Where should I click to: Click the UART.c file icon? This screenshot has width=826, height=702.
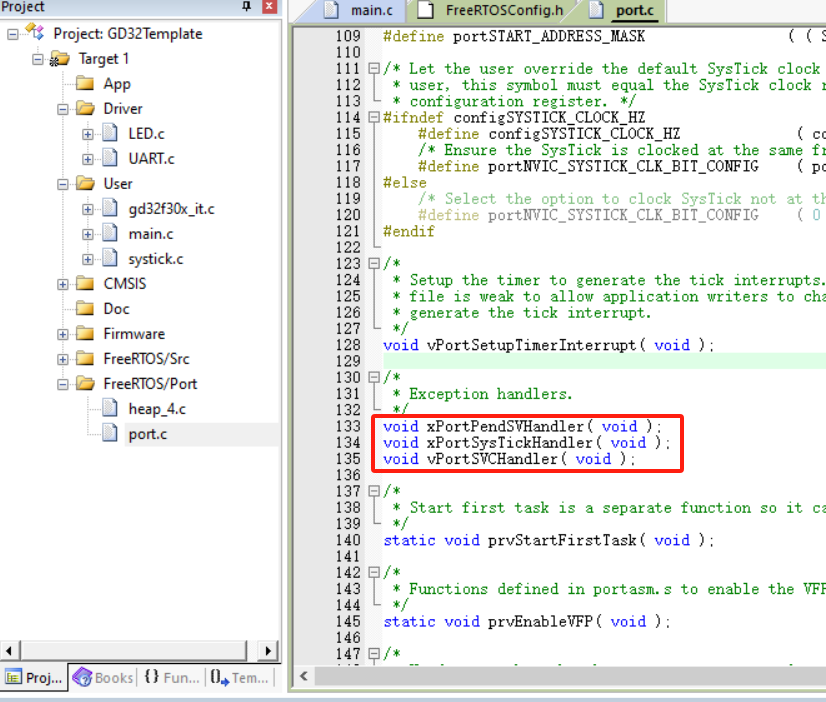[110, 157]
